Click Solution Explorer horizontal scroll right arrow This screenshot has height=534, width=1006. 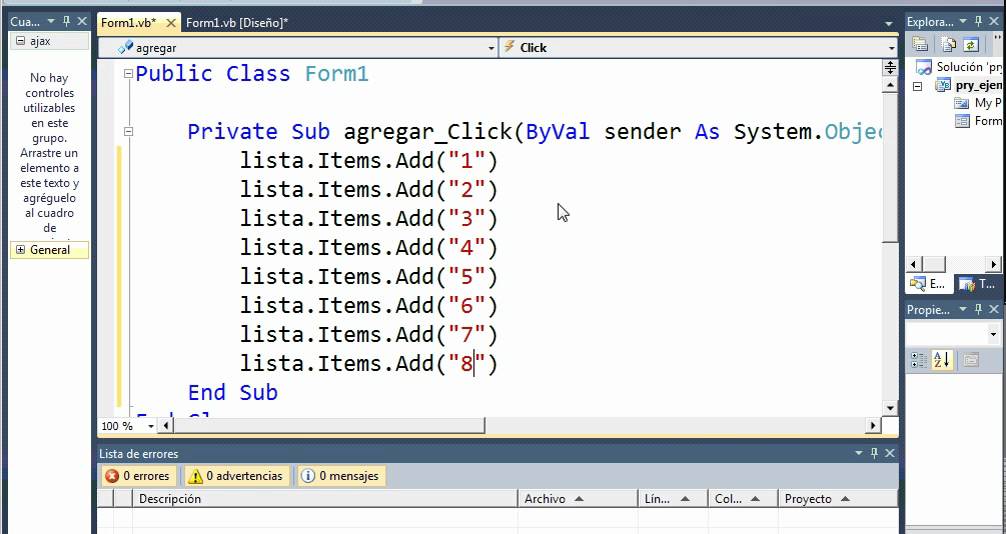click(994, 264)
